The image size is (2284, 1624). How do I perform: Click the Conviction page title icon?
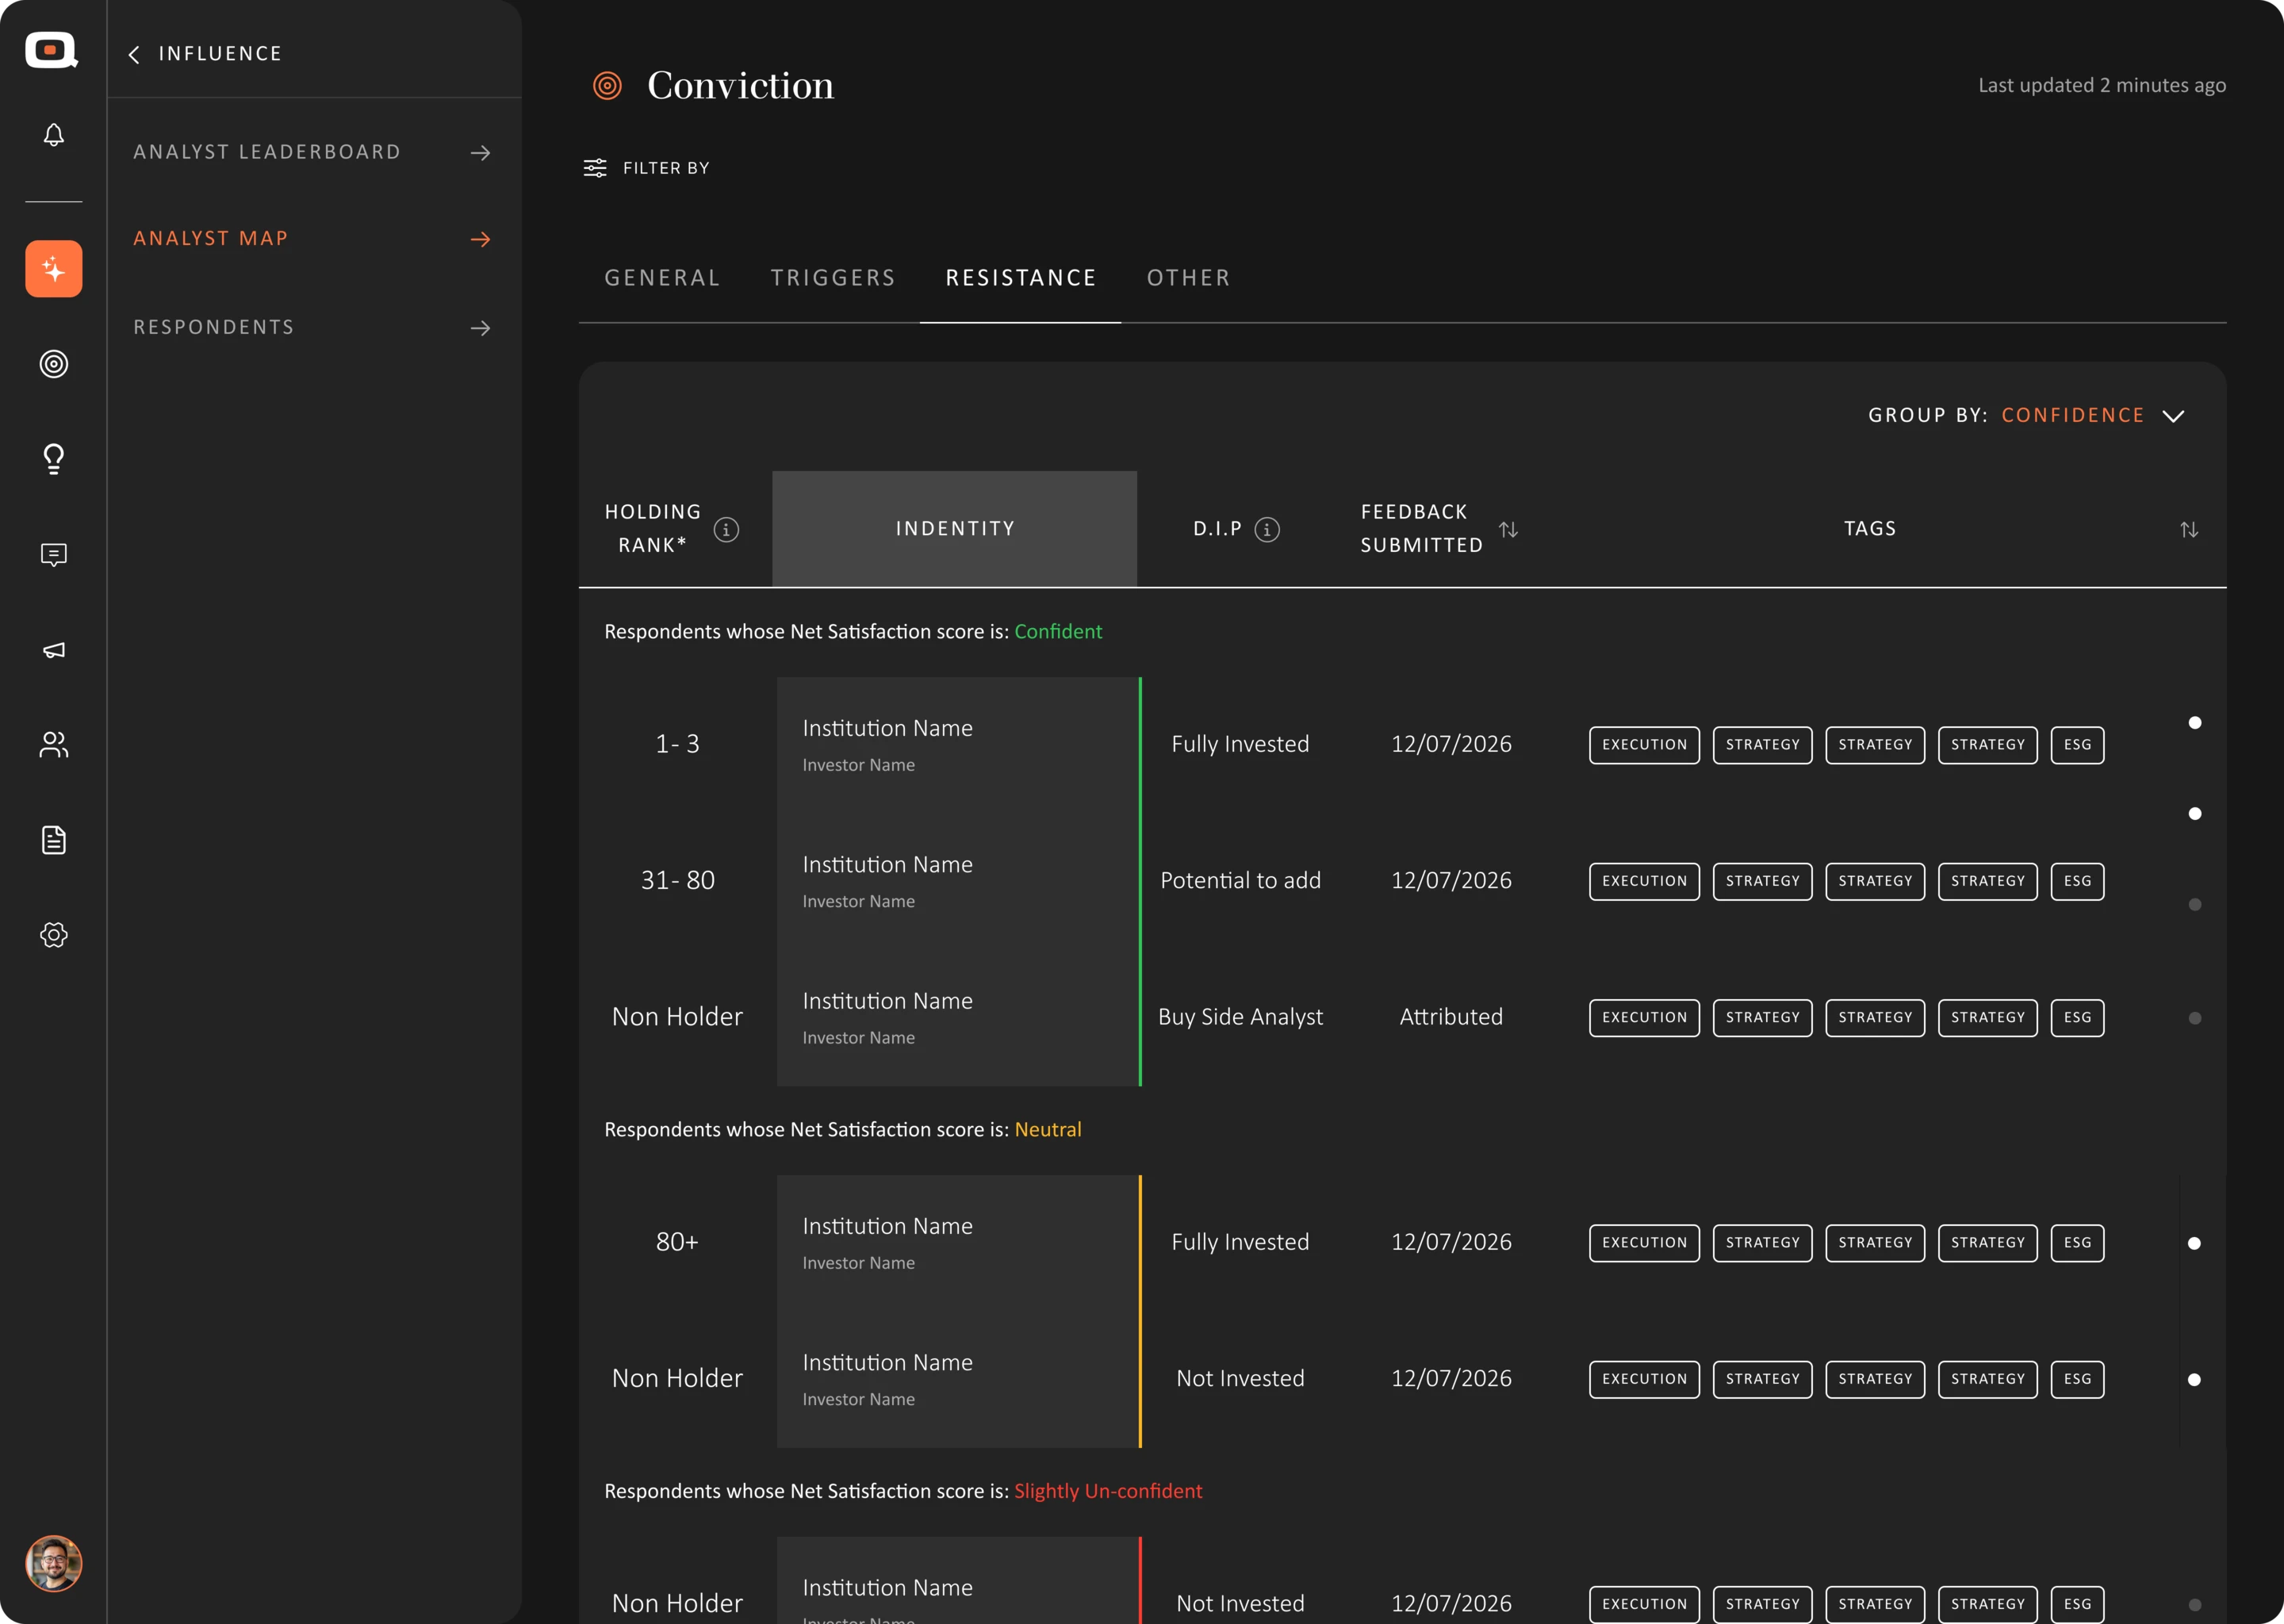607,86
